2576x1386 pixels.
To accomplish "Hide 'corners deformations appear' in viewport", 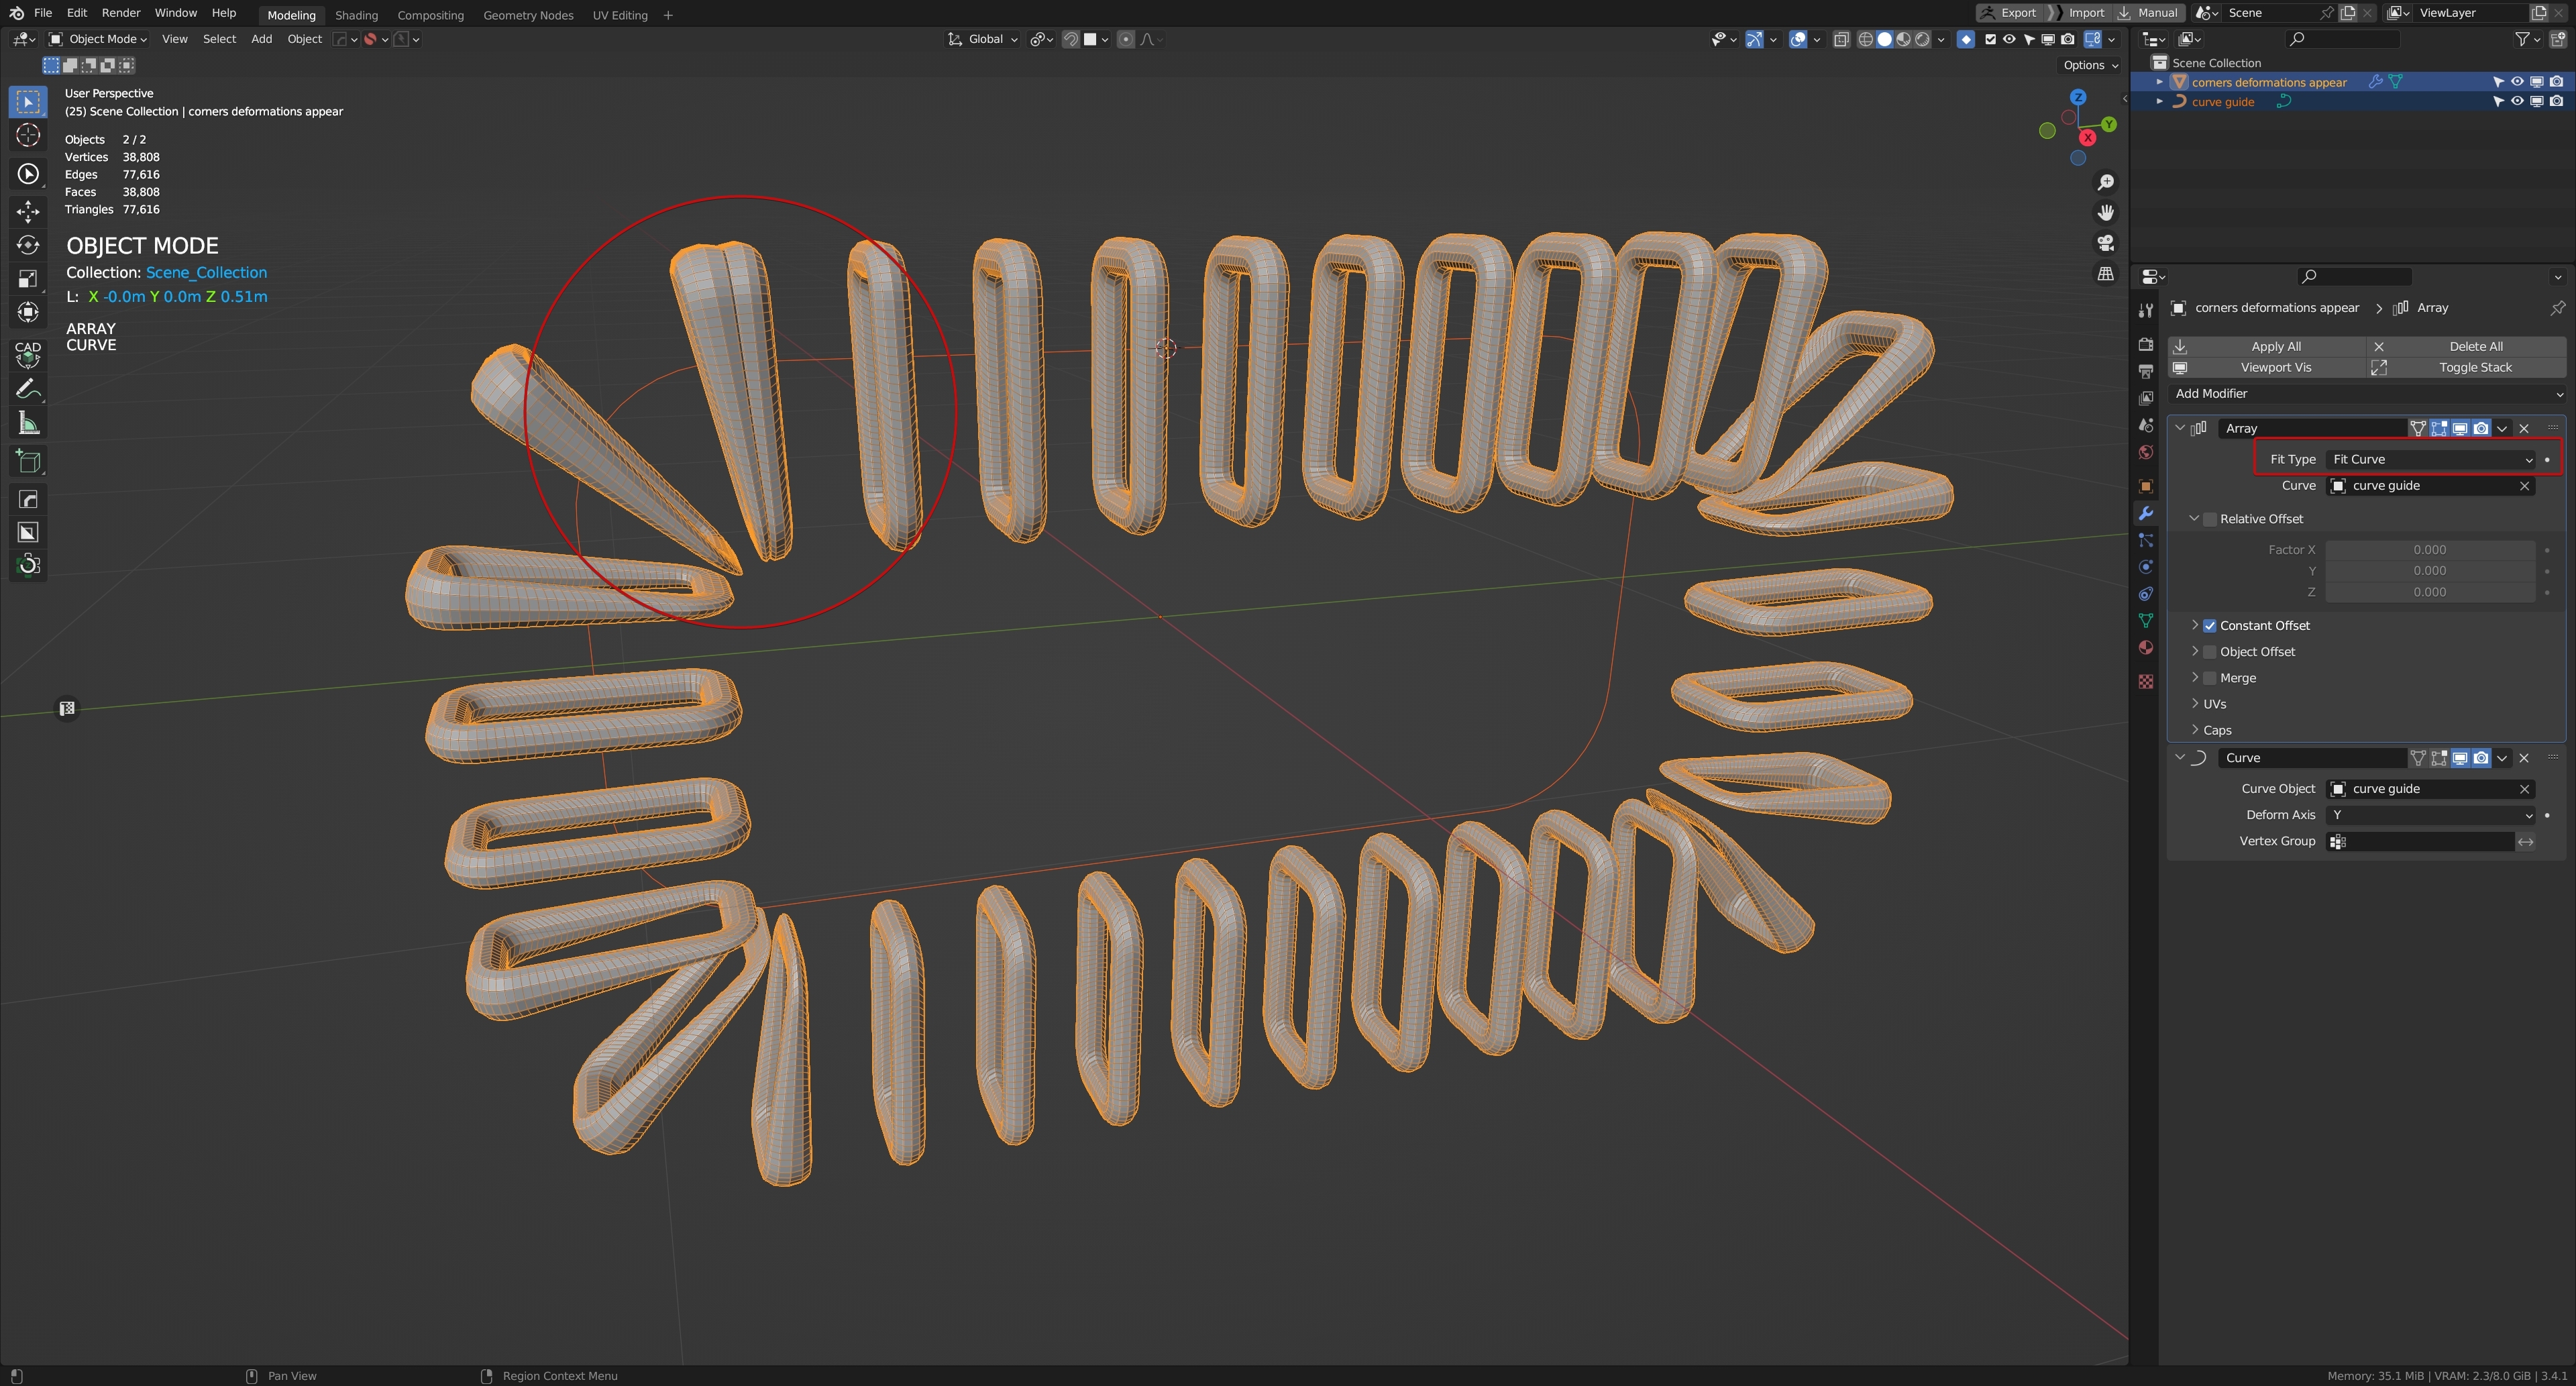I will point(2517,82).
